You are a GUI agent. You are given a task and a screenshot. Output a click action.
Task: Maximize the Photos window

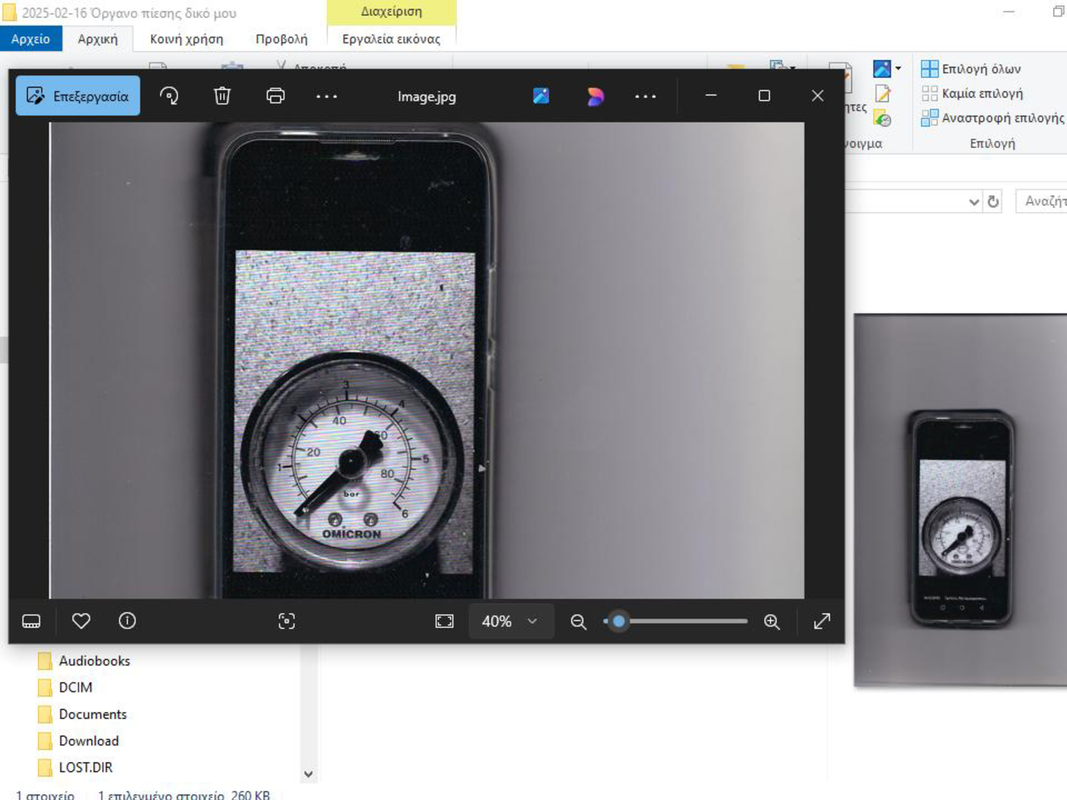coord(764,96)
